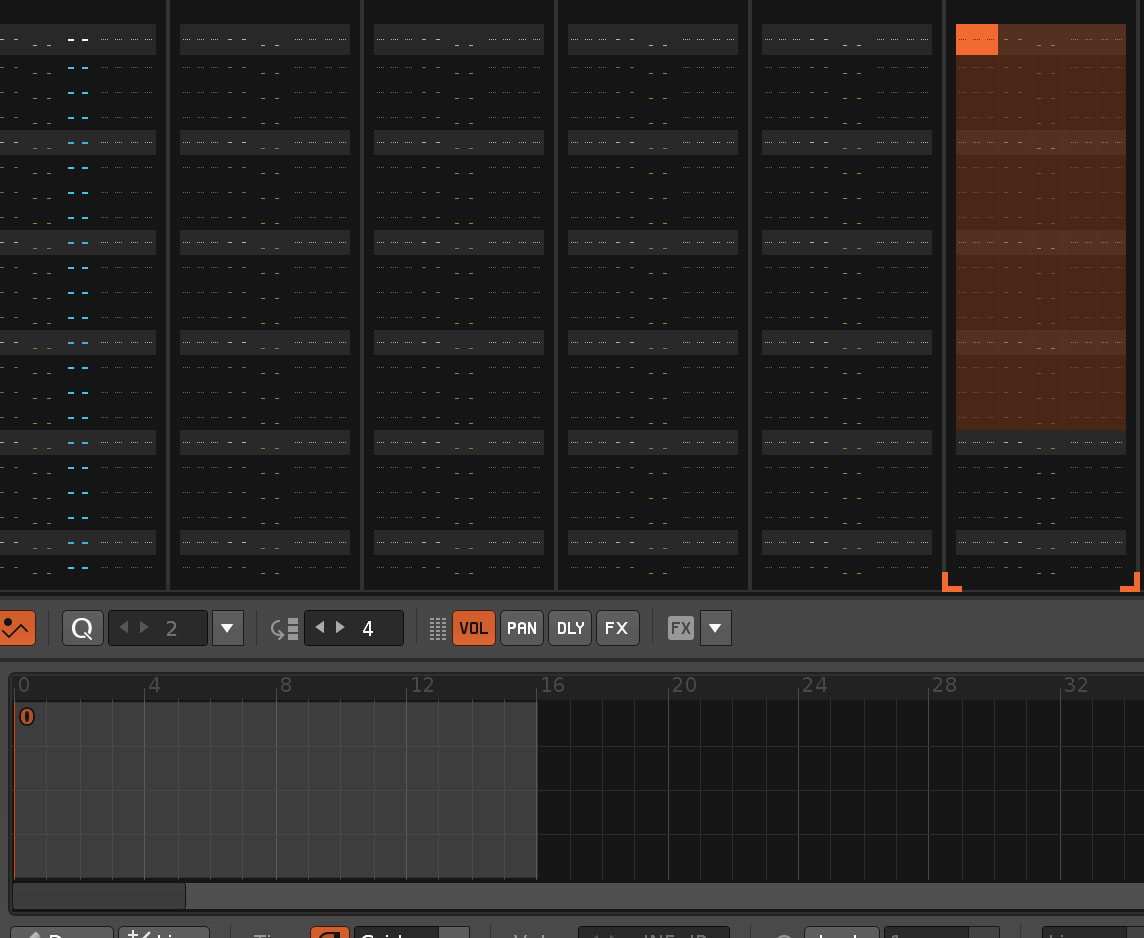Click the envelope point marker labeled 0

point(27,716)
